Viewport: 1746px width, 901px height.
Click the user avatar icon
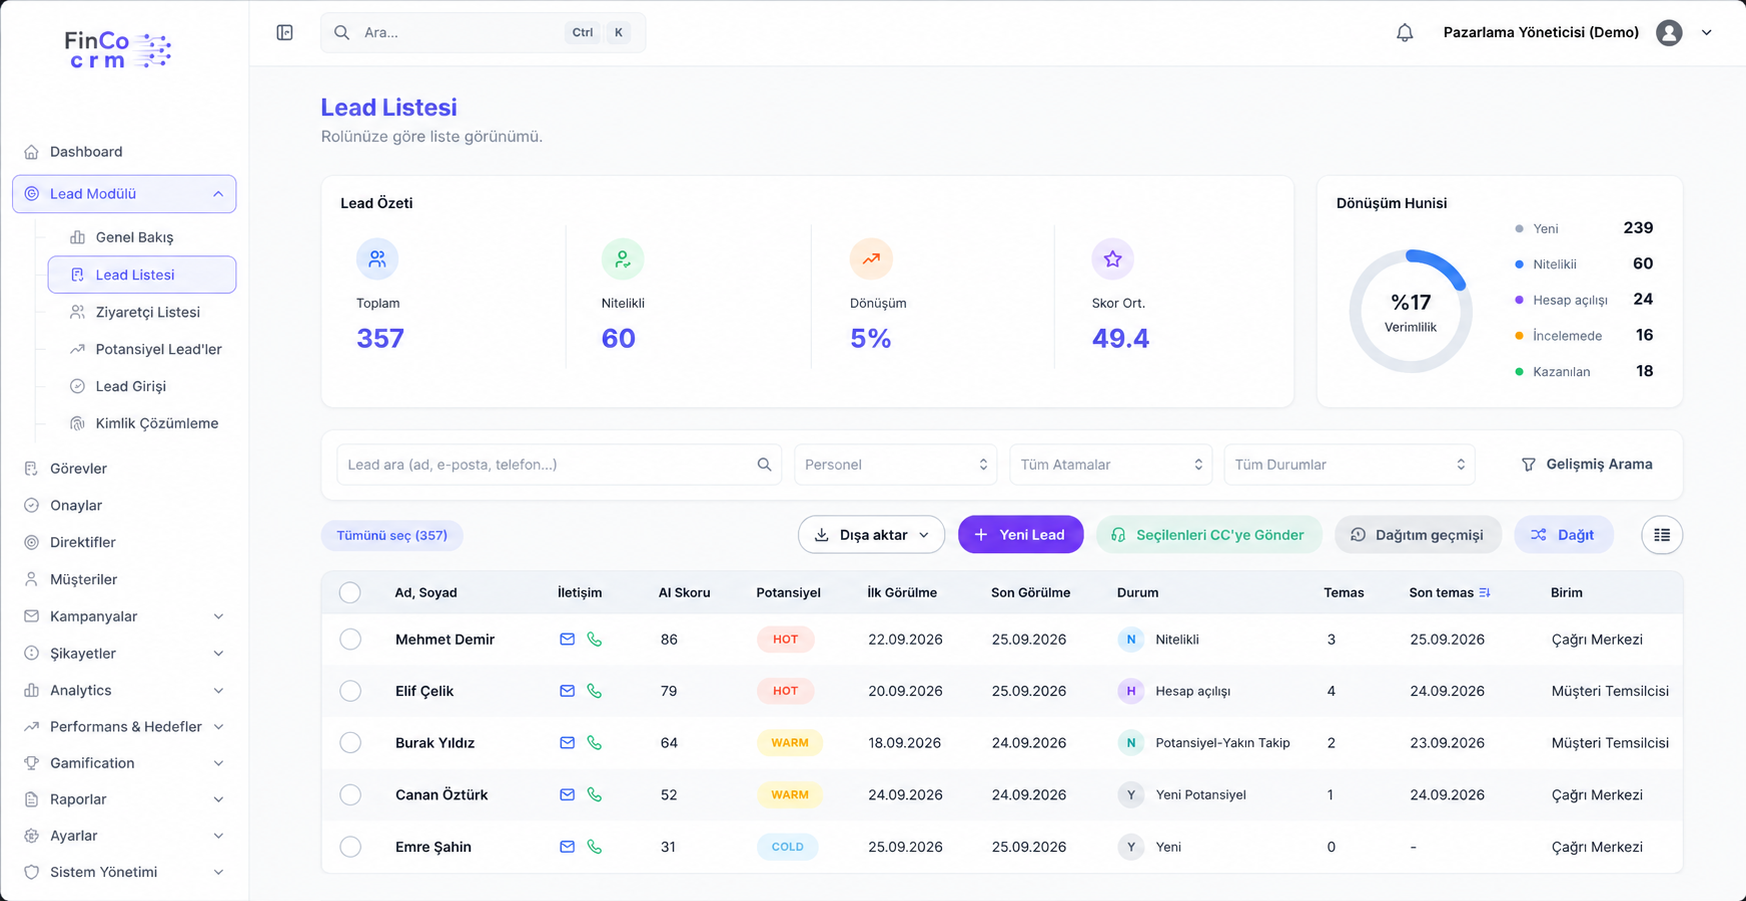point(1669,33)
